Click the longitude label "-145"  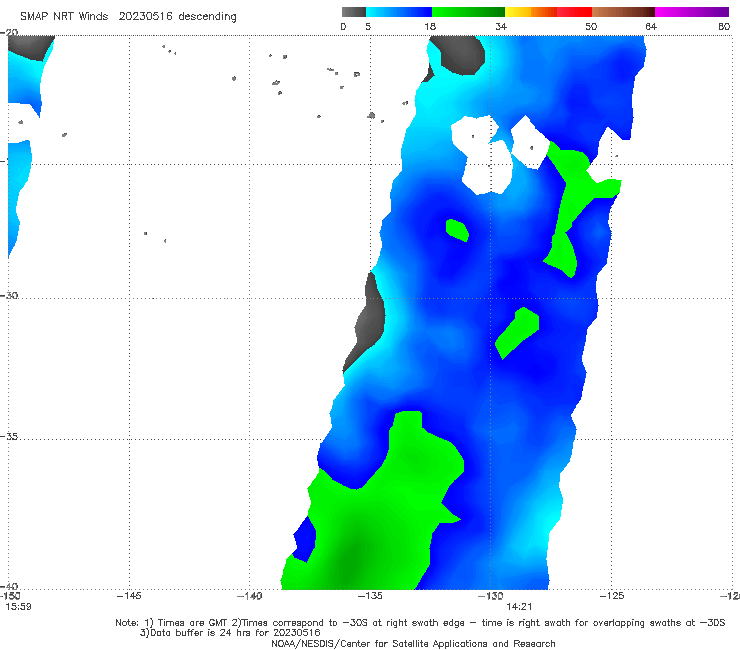pos(129,596)
